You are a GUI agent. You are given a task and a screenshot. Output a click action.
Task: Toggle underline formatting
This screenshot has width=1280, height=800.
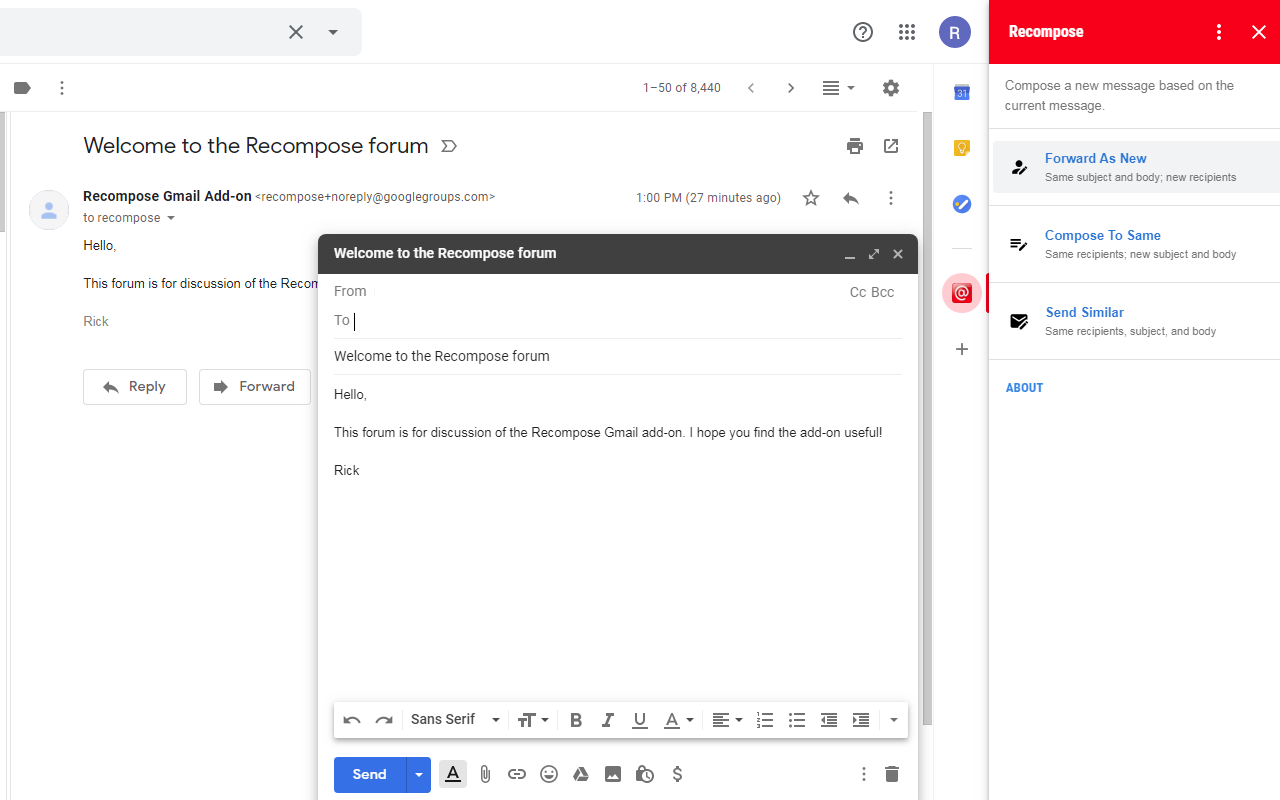[x=640, y=720]
